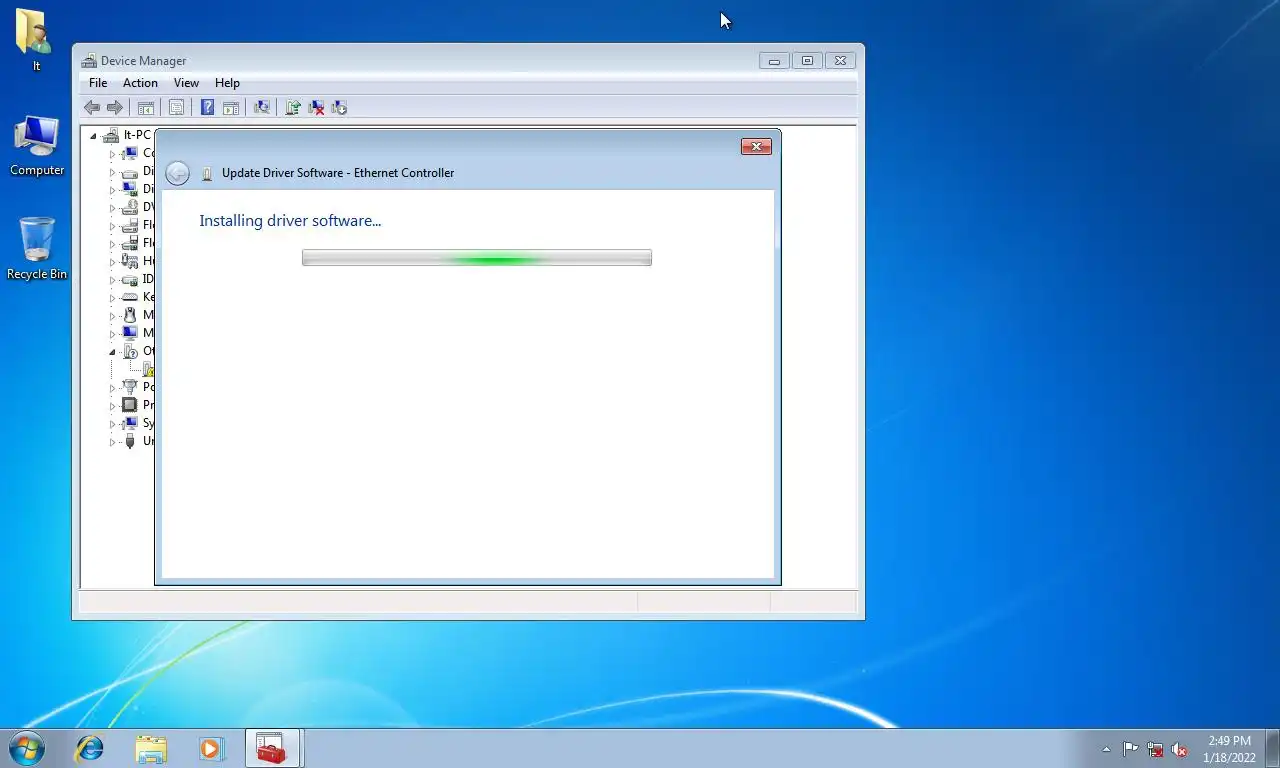This screenshot has width=1280, height=768.
Task: Select the System devices tree icon
Action: (x=129, y=423)
